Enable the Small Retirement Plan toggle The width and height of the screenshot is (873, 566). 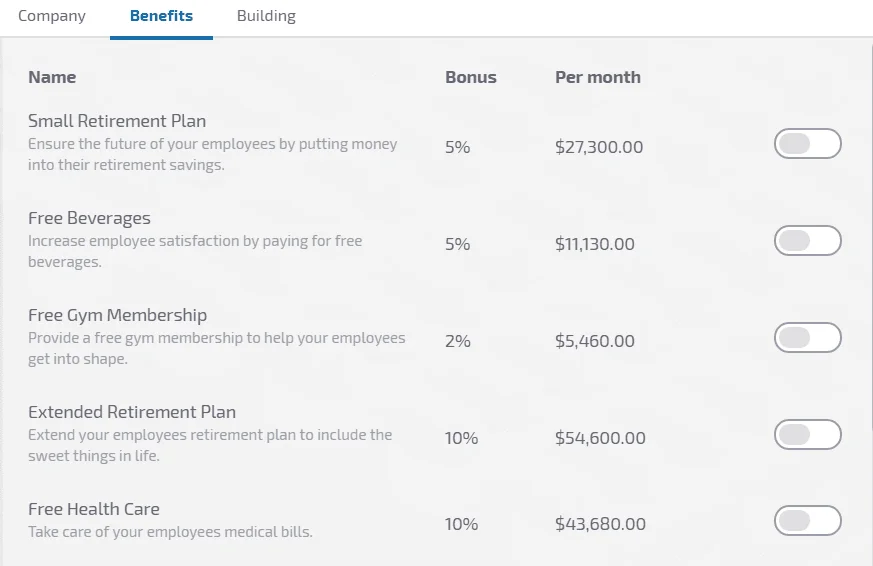[x=807, y=144]
